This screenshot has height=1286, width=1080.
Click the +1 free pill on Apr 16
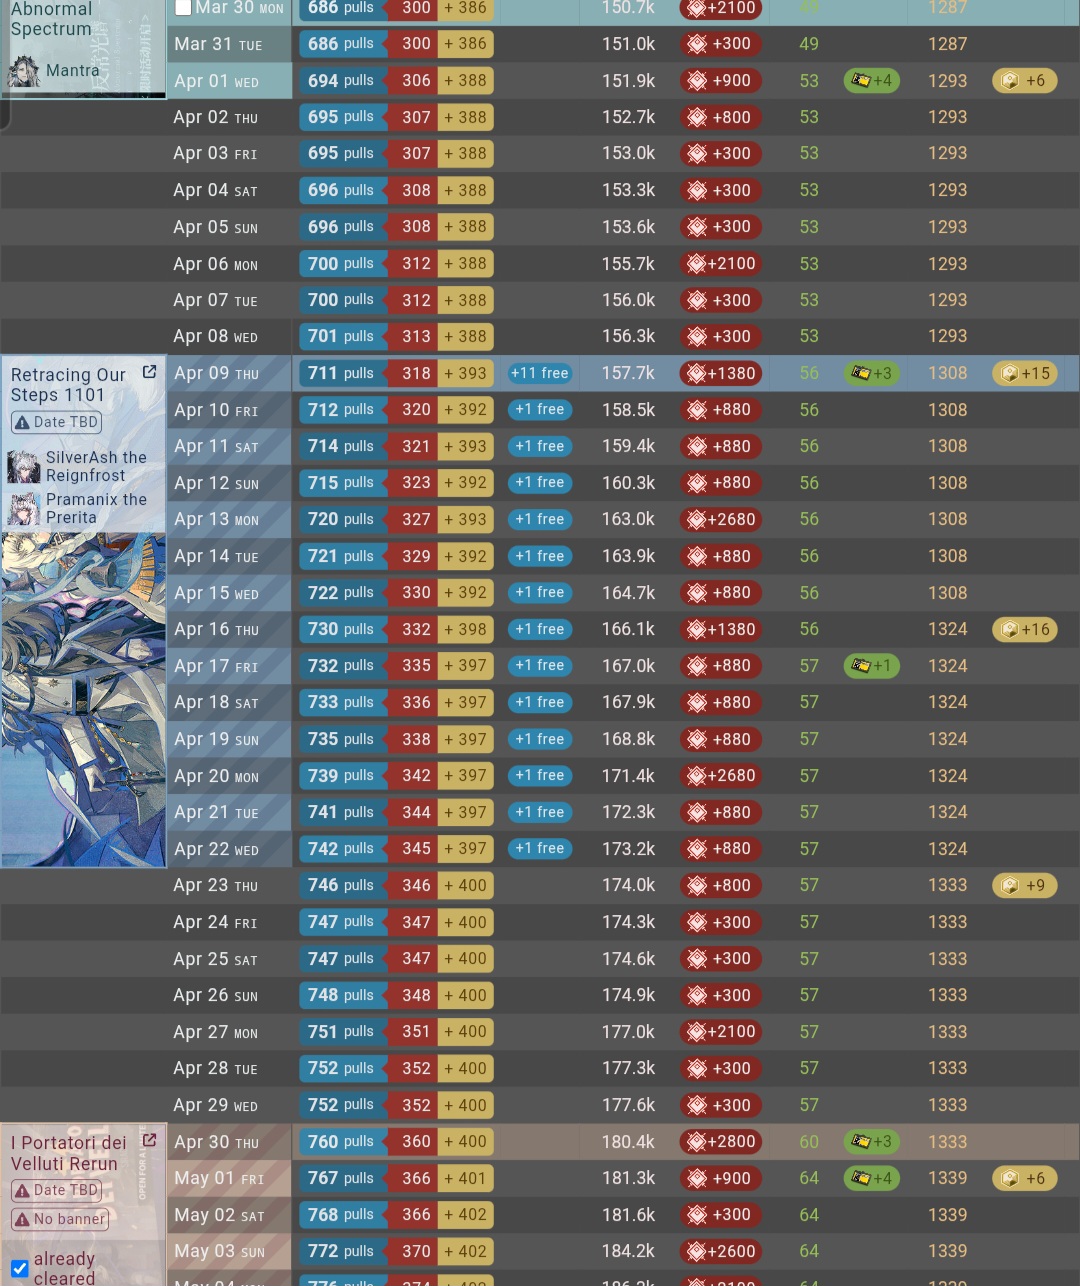(539, 629)
